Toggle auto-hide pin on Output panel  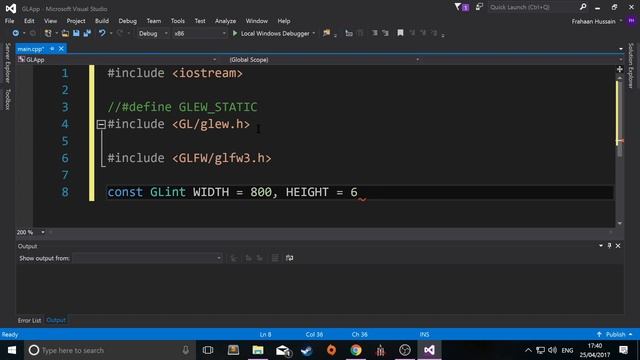click(x=609, y=246)
